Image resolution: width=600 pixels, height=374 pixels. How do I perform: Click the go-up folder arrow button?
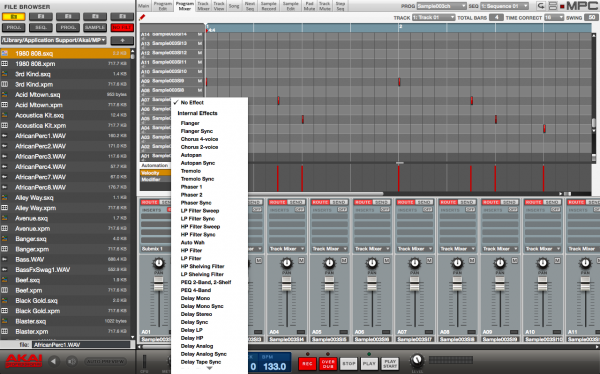(x=122, y=40)
